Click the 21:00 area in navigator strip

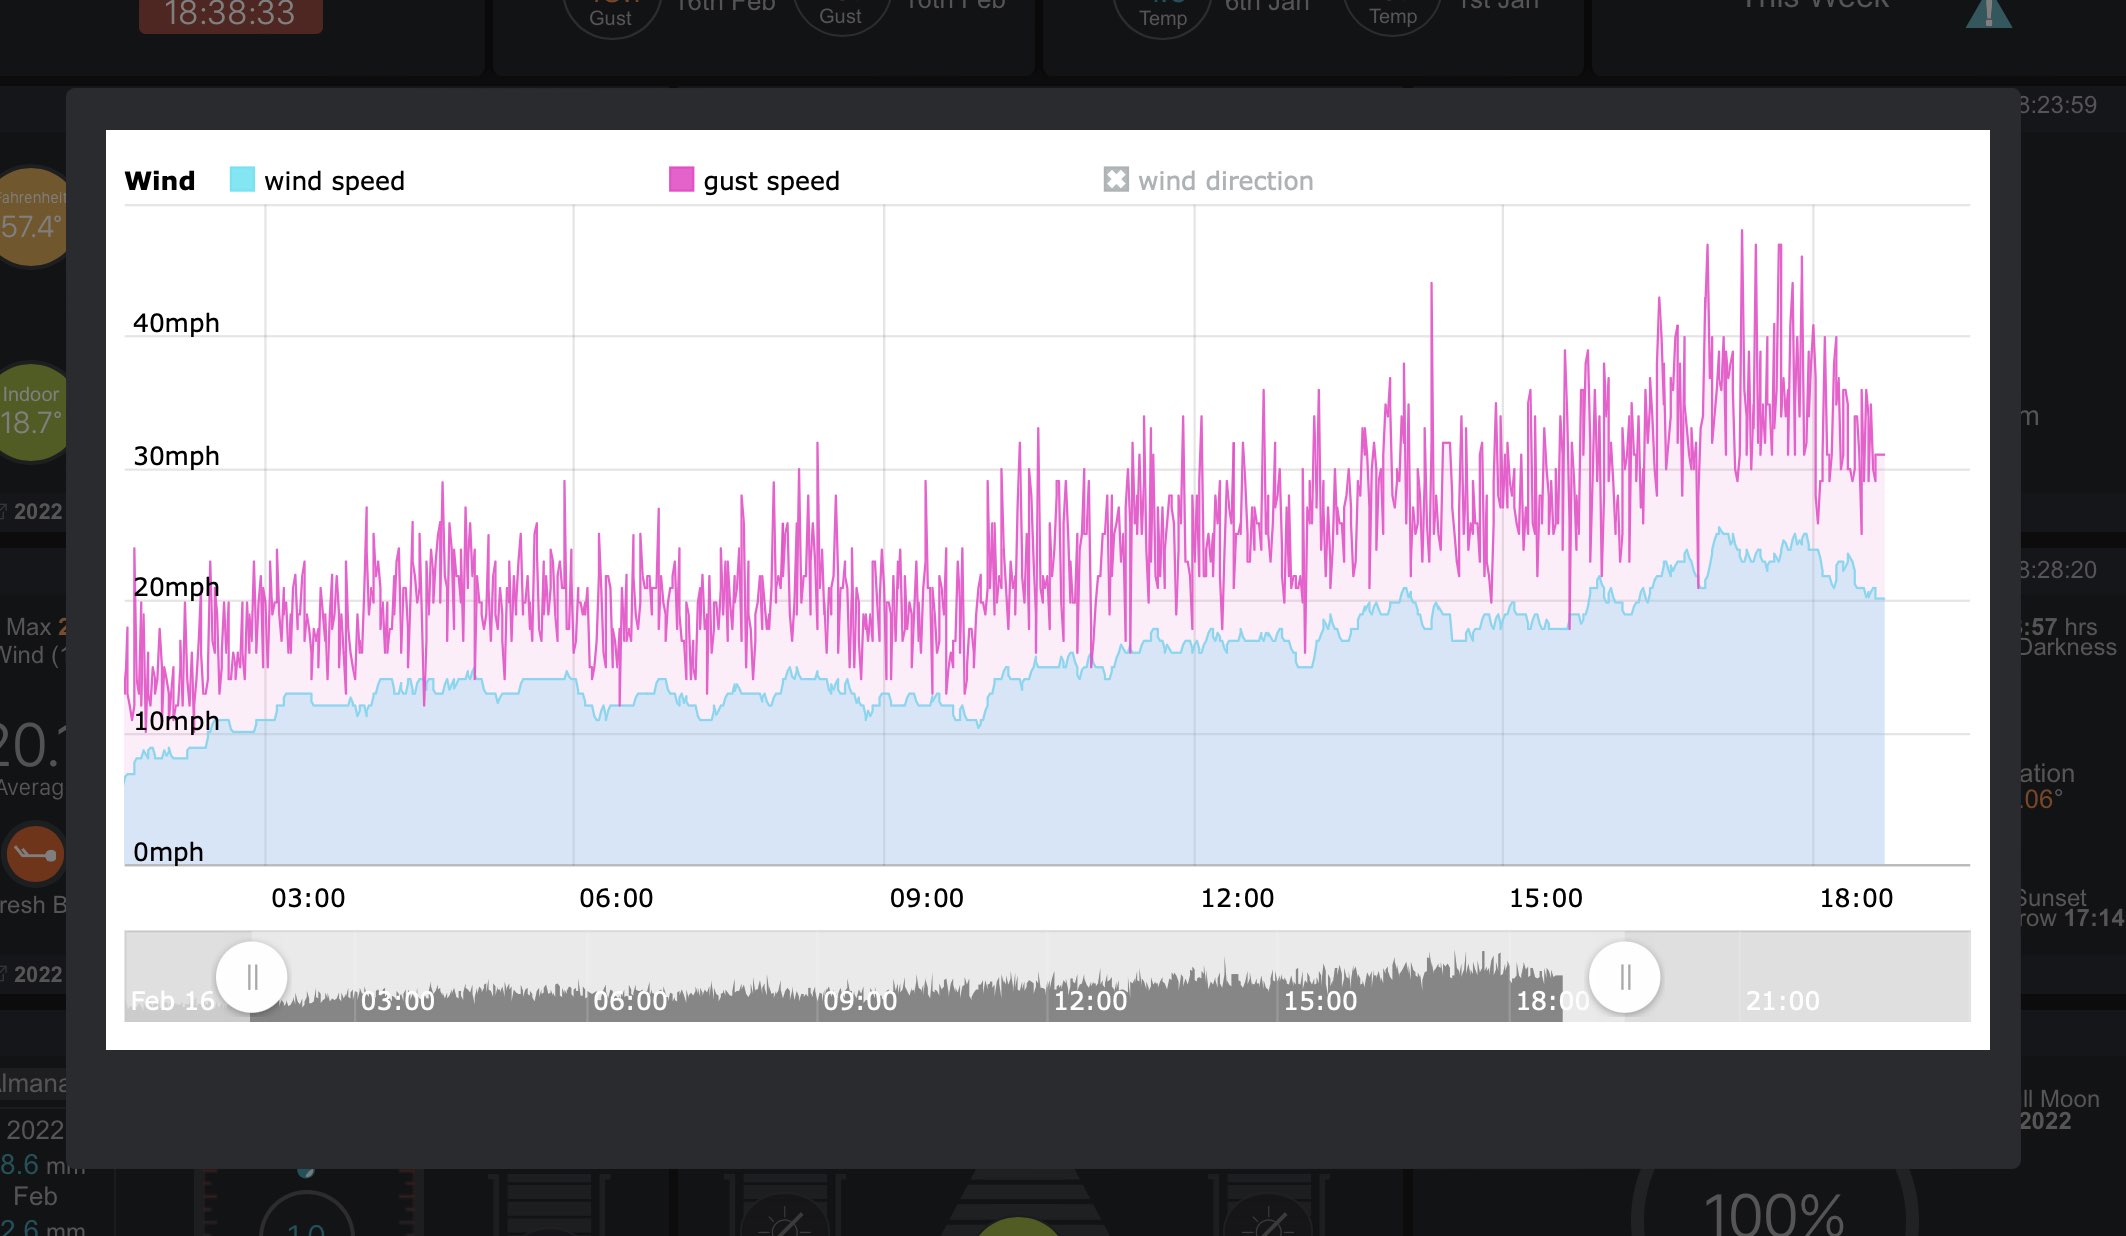1782,1000
